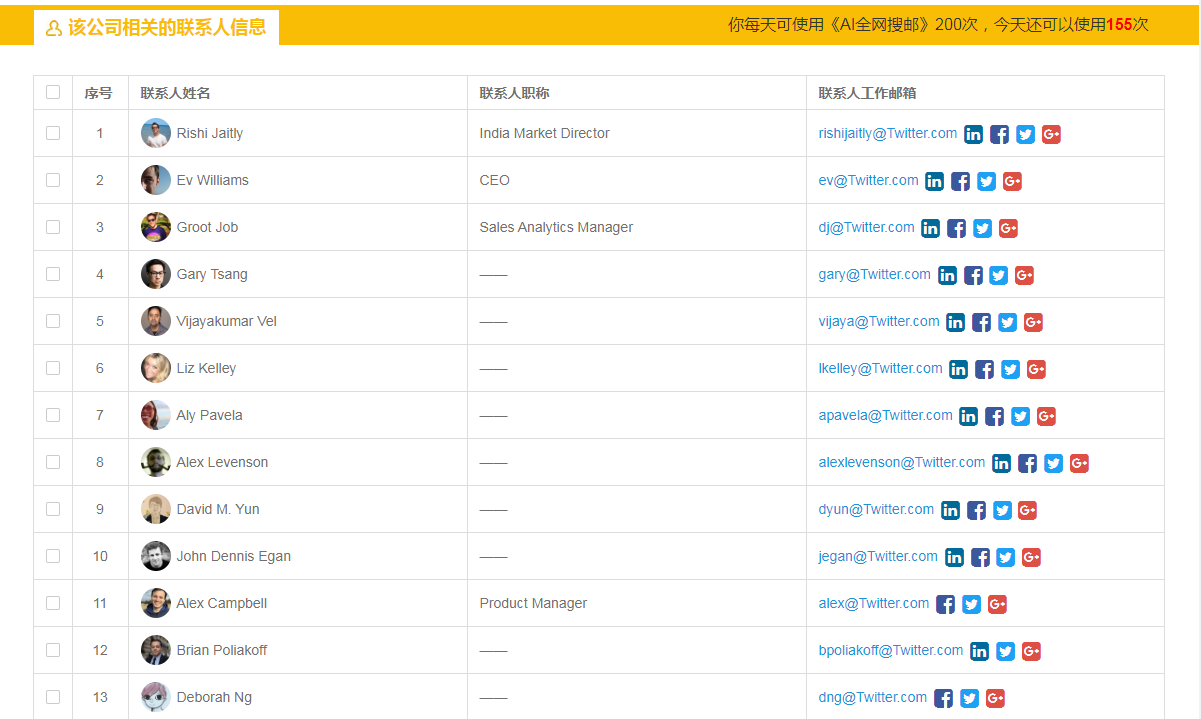Open Gary Tsang's Twitter icon
Image resolution: width=1201 pixels, height=719 pixels.
(x=998, y=276)
